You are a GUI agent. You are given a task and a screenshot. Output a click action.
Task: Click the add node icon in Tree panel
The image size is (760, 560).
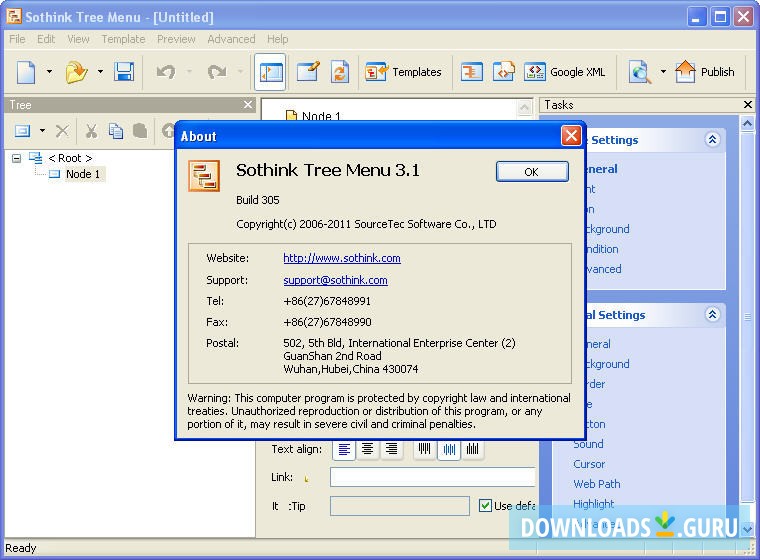point(22,131)
